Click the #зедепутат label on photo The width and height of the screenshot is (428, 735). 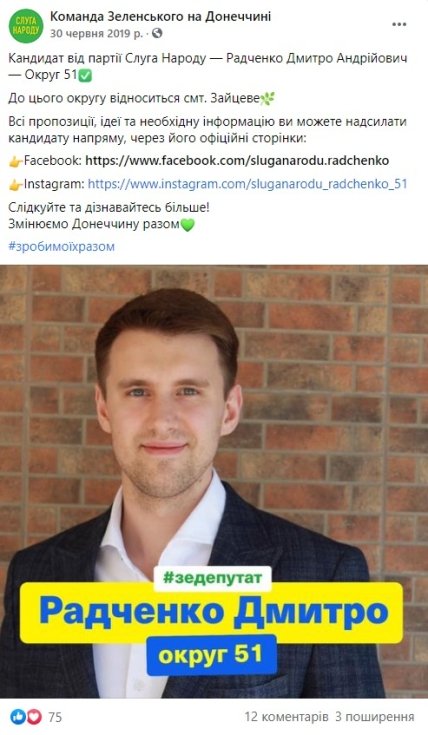click(x=213, y=578)
